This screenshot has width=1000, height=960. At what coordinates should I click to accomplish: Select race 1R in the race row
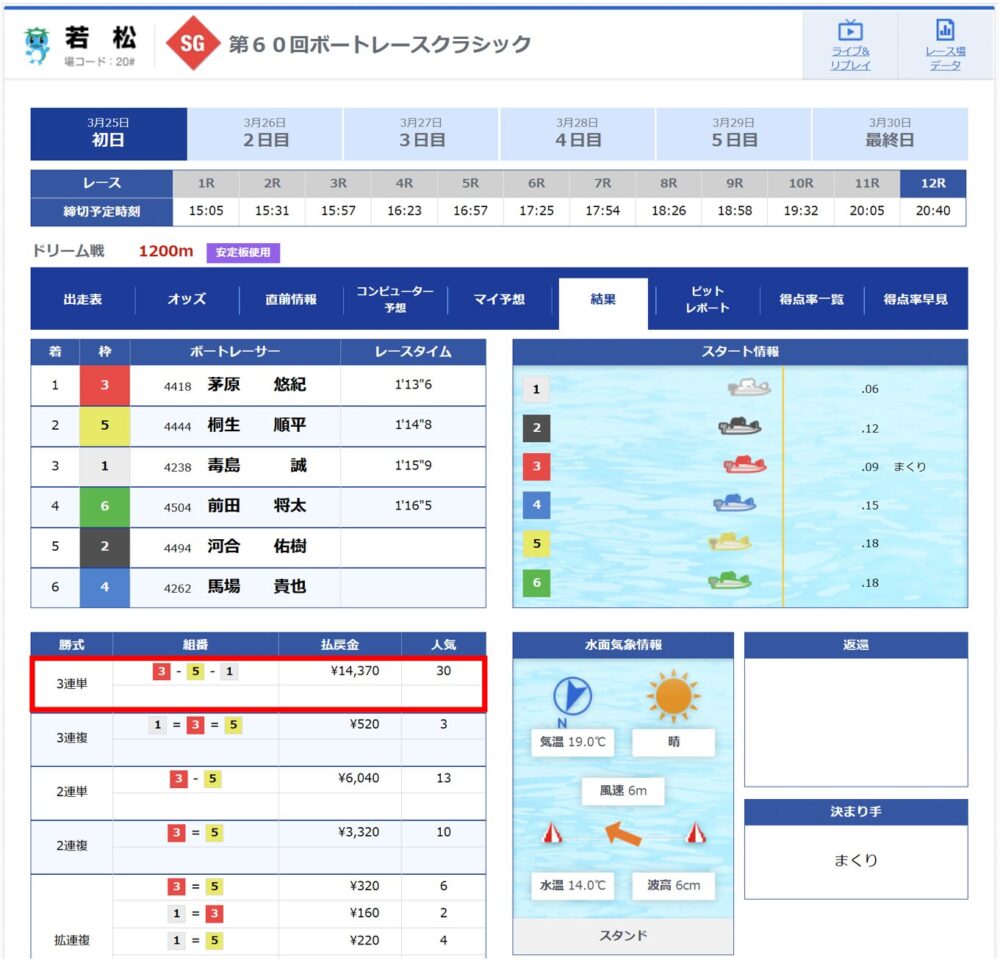206,184
